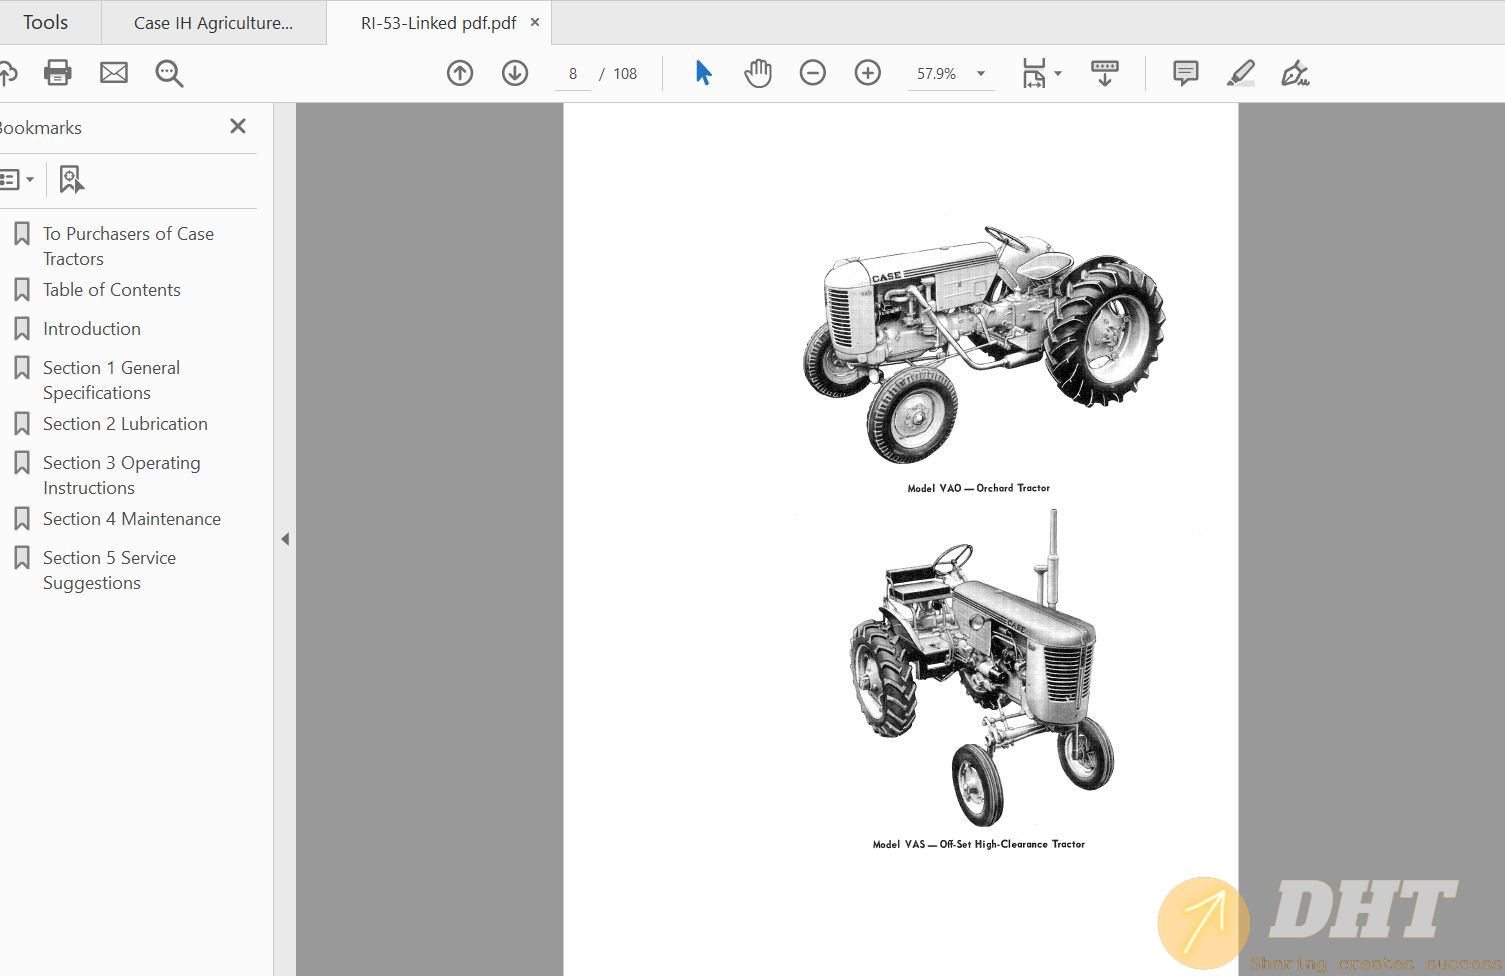Viewport: 1505px width, 976px height.
Task: Click bookmark icon beside Section 1 General
Action: click(x=22, y=368)
